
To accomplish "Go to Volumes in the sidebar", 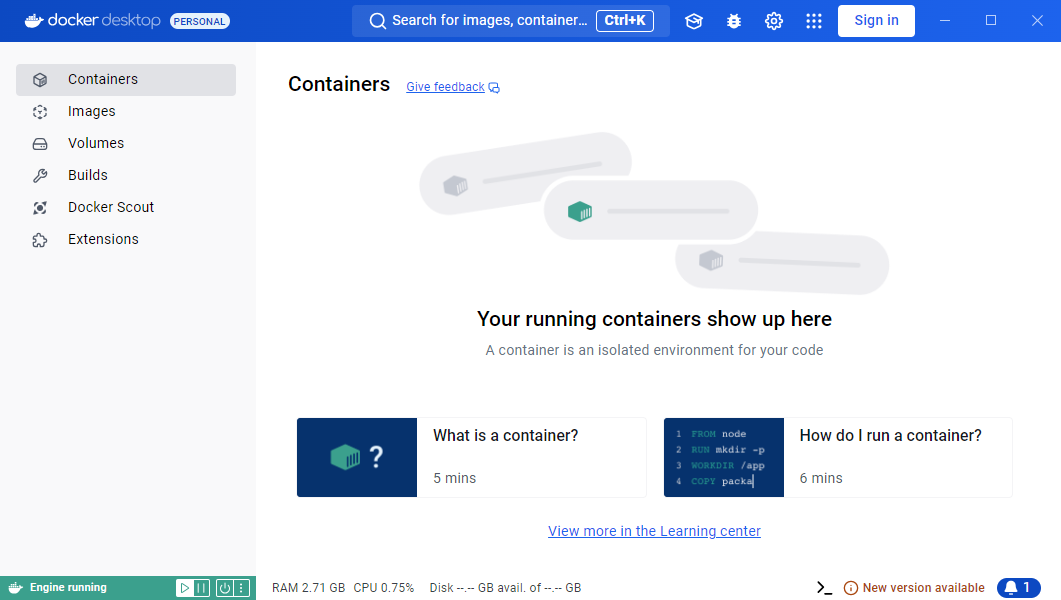I will (96, 143).
